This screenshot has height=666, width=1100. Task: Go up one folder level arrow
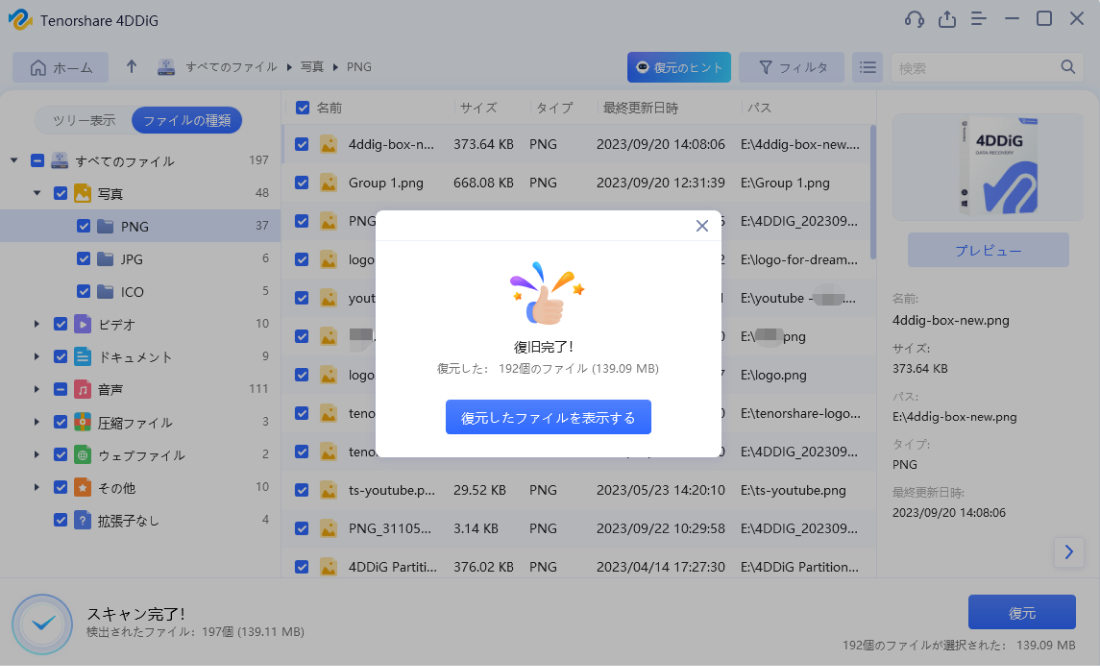[131, 67]
